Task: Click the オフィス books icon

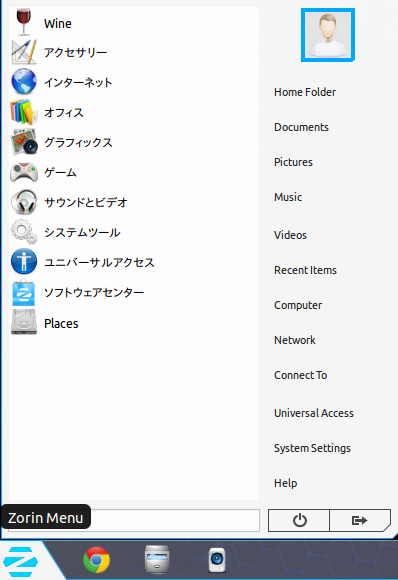Action: (24, 112)
